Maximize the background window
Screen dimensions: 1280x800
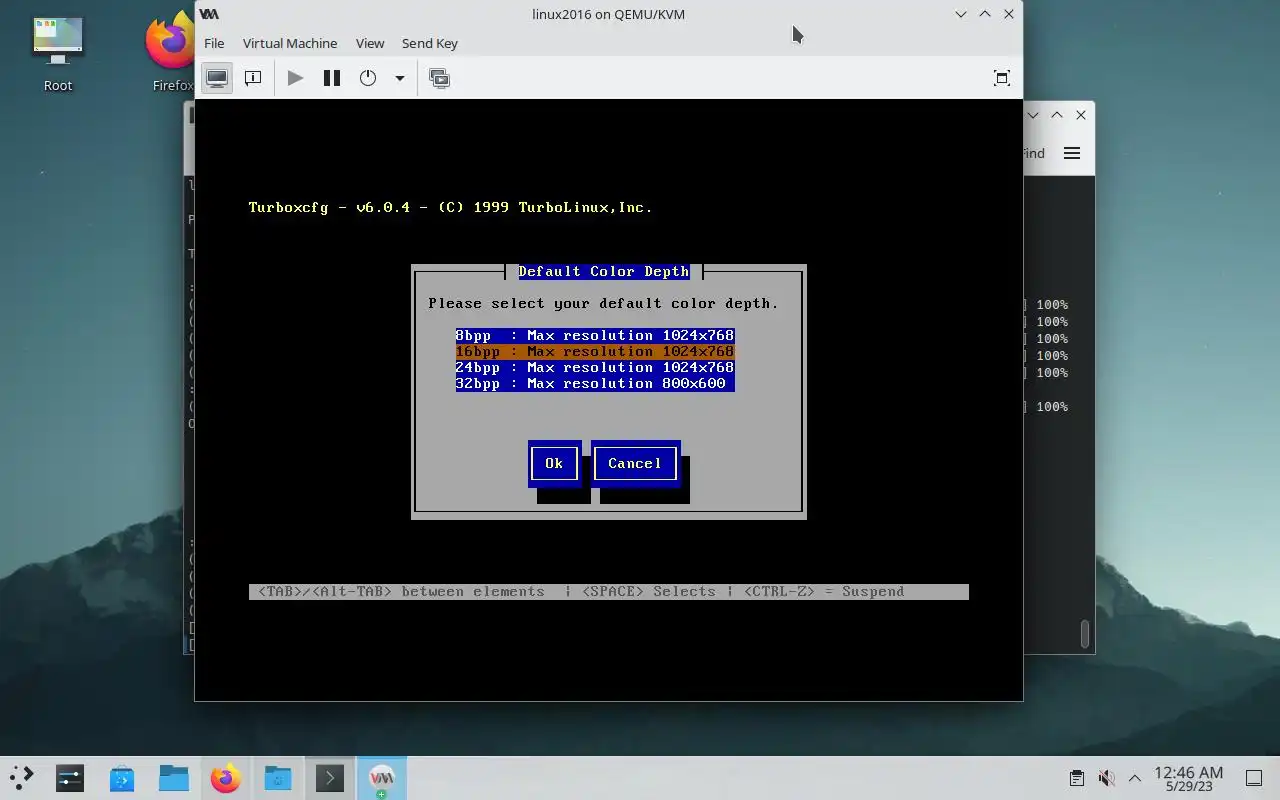point(1057,115)
